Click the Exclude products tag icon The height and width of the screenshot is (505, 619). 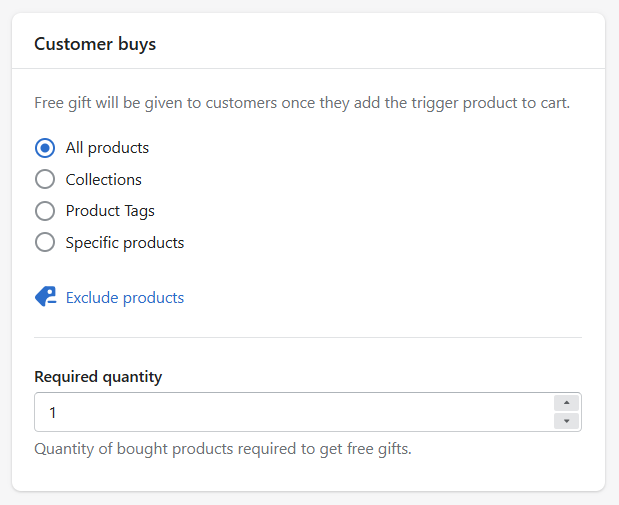coord(46,297)
